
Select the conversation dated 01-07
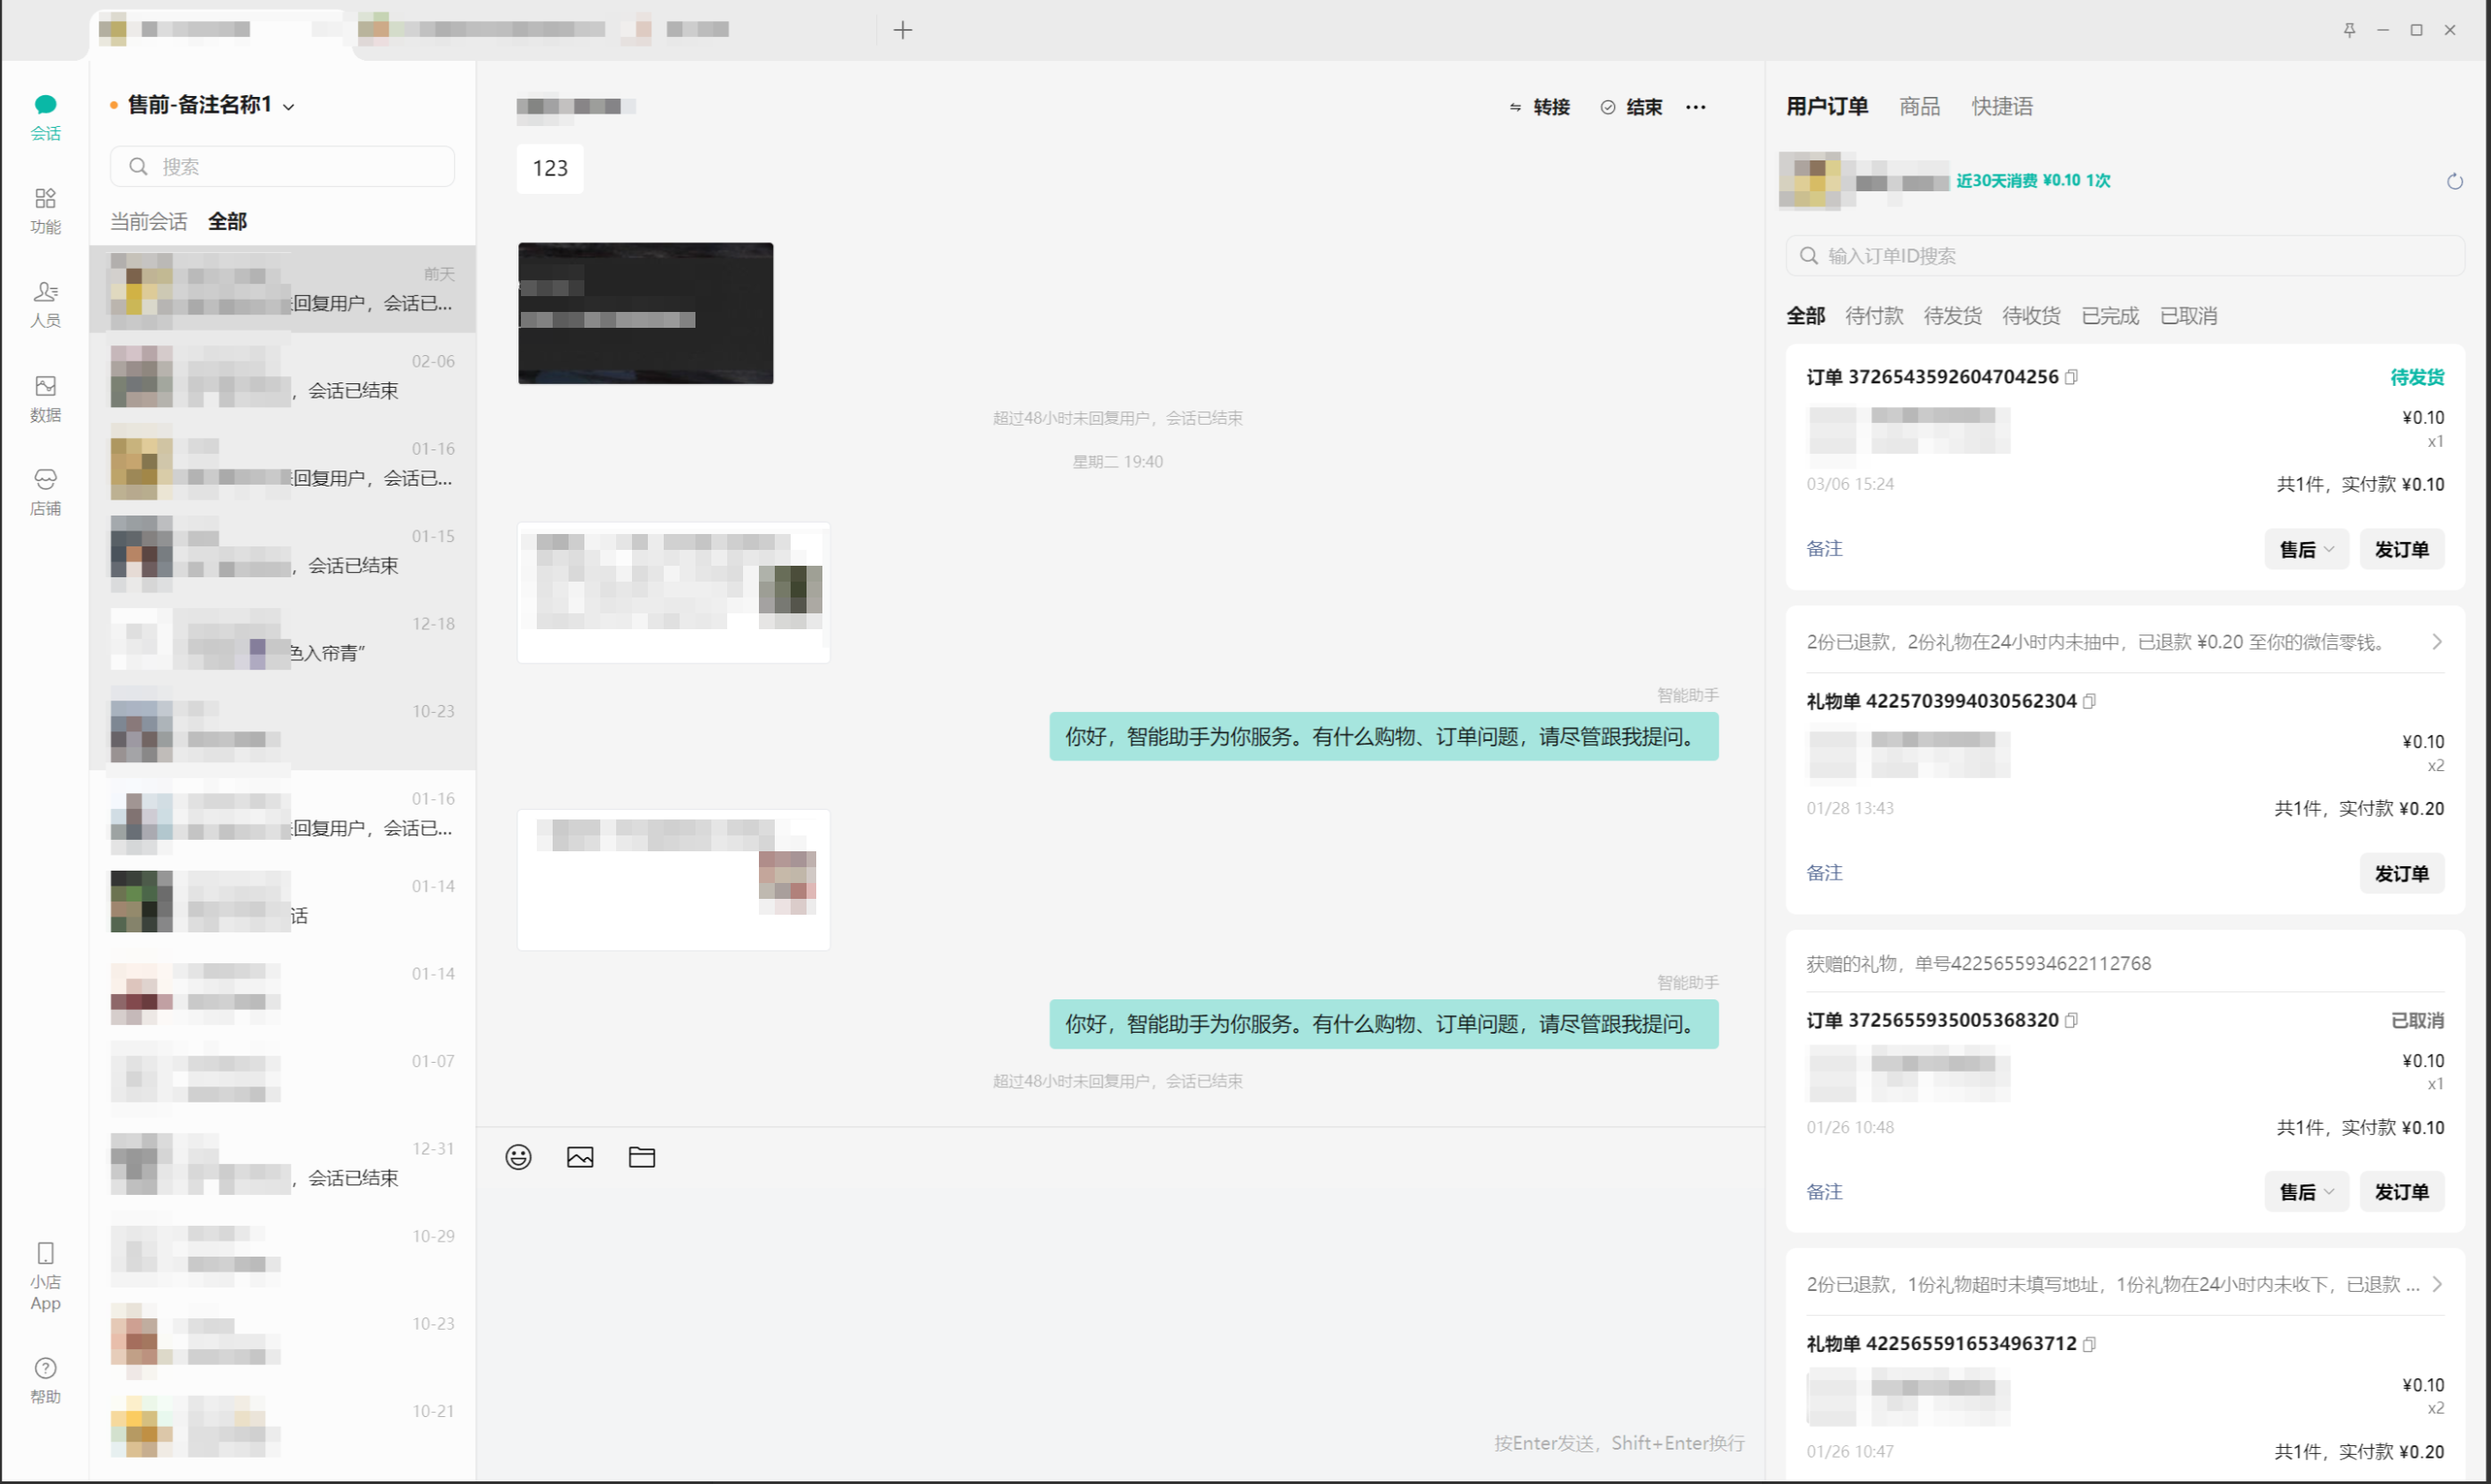(x=282, y=1076)
